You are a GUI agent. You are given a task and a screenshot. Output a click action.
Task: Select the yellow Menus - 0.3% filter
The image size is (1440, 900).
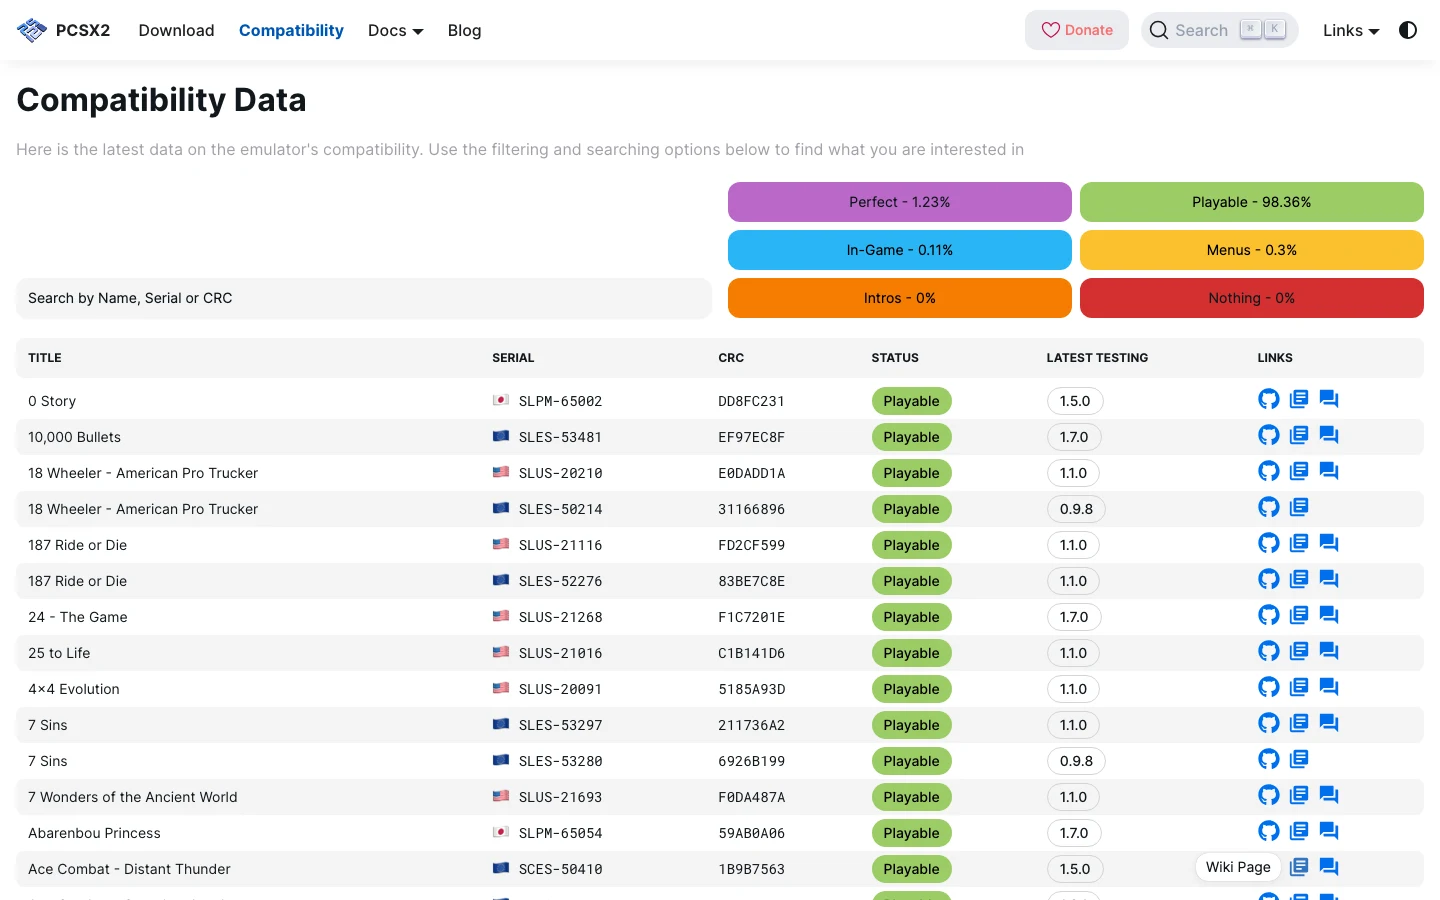[x=1252, y=250]
